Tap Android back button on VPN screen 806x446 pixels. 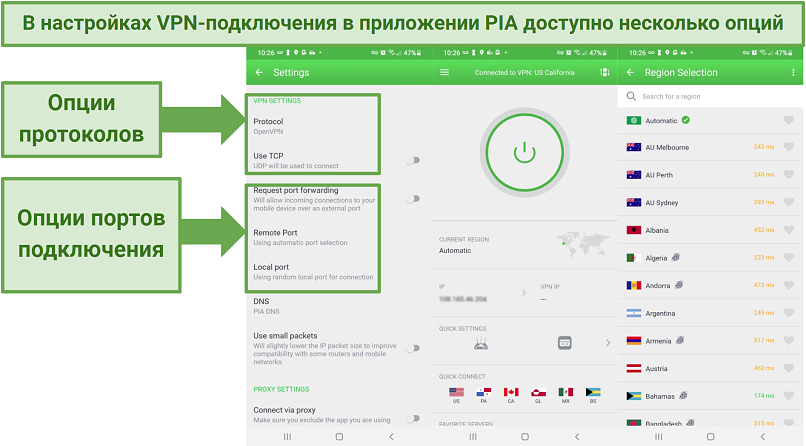coord(577,437)
